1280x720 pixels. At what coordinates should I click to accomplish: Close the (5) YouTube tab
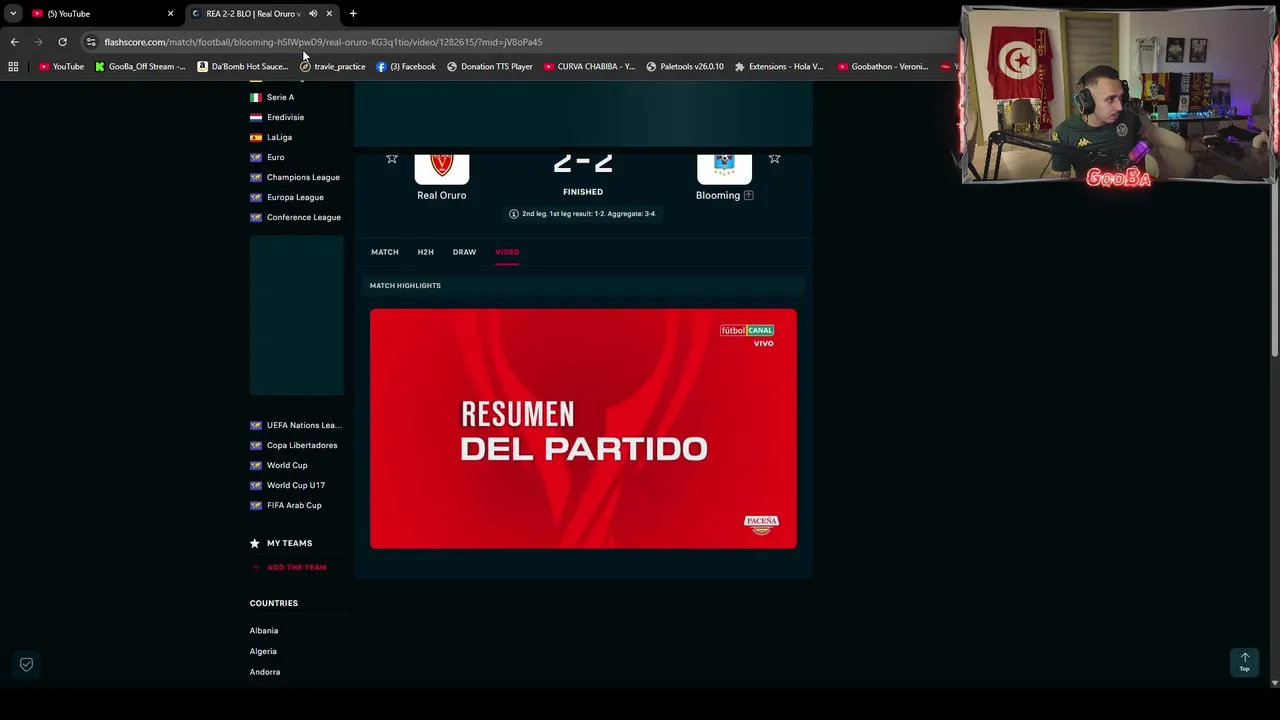170,14
